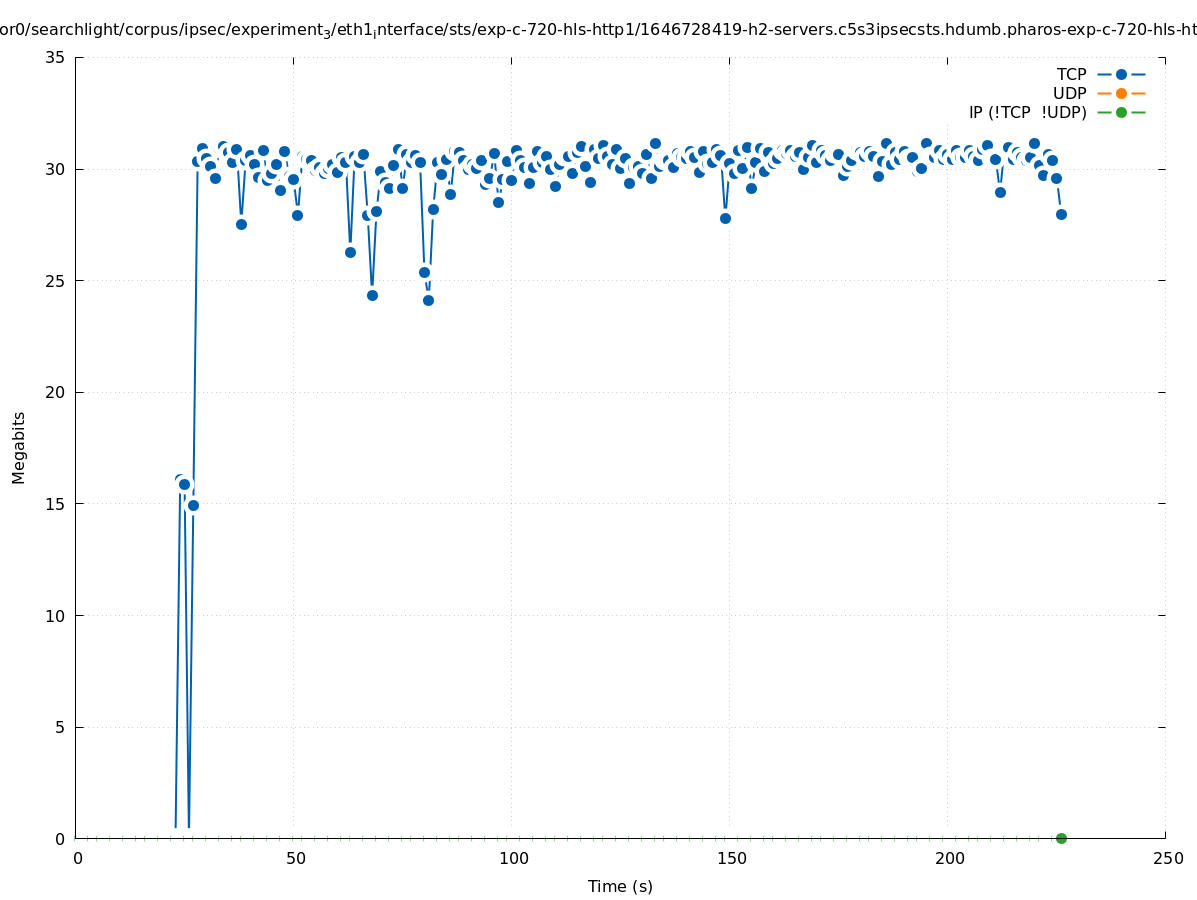Select the IP (!TCP !UDP) legend label
Screen dimensions: 1197x900
[1027, 112]
